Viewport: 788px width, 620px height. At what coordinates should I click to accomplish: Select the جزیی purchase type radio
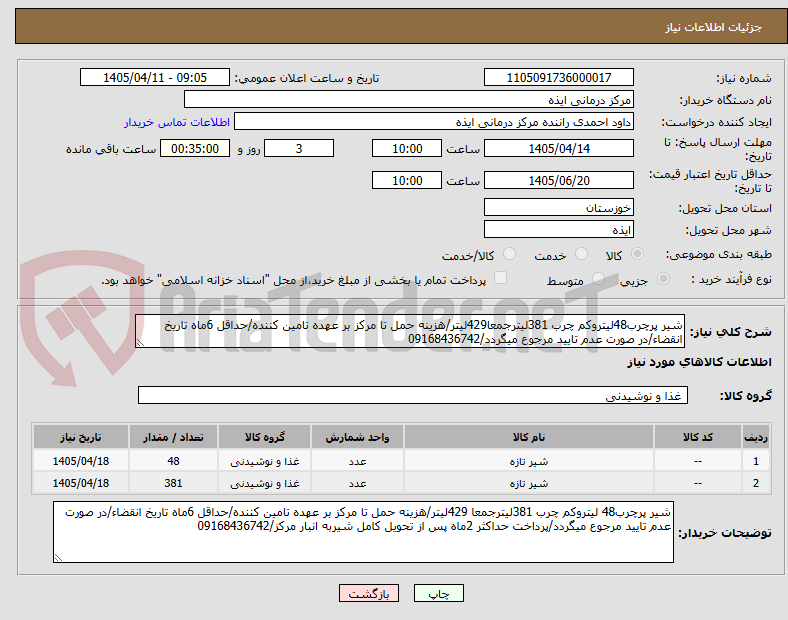coord(663,278)
